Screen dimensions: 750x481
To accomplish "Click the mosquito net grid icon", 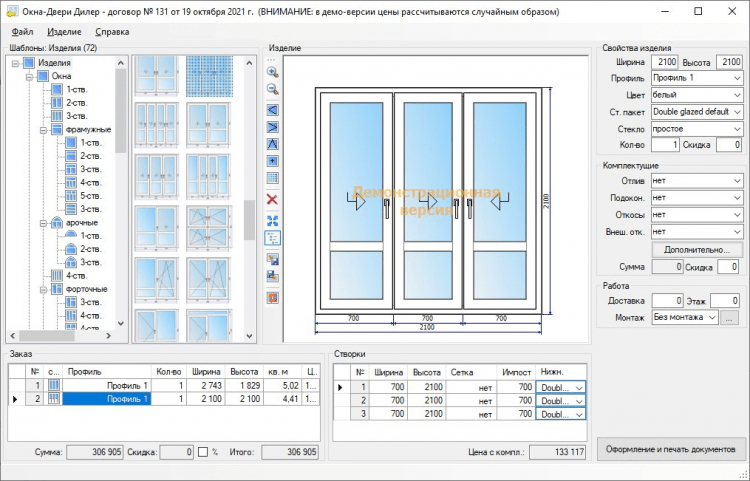I will click(x=273, y=178).
